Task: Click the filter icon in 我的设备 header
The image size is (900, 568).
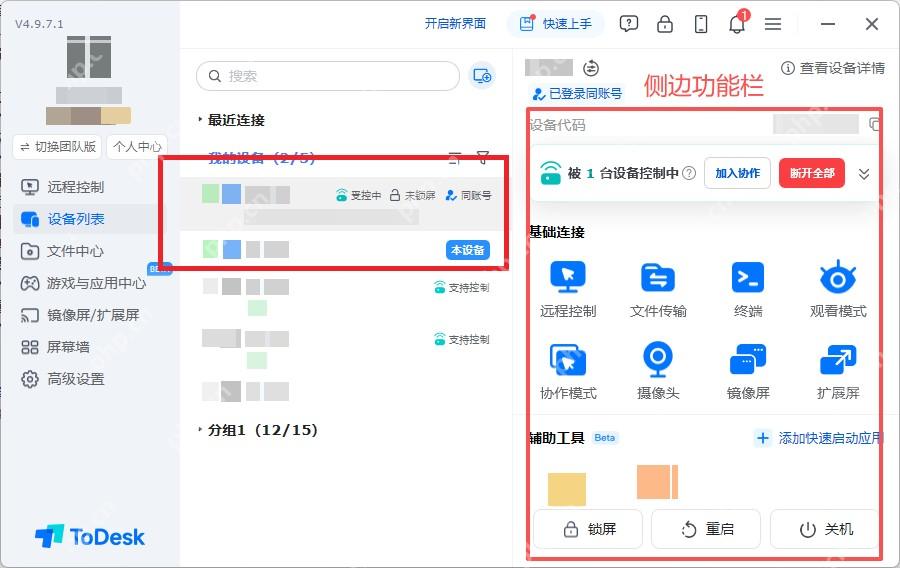Action: point(483,157)
